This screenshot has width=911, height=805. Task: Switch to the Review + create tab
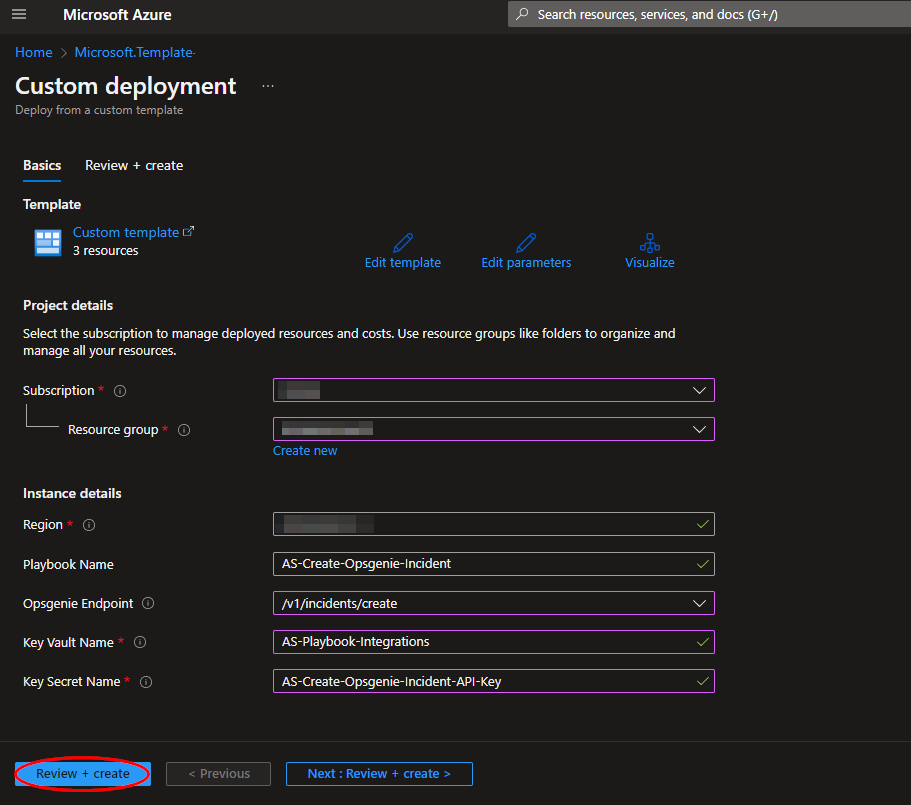[134, 166]
